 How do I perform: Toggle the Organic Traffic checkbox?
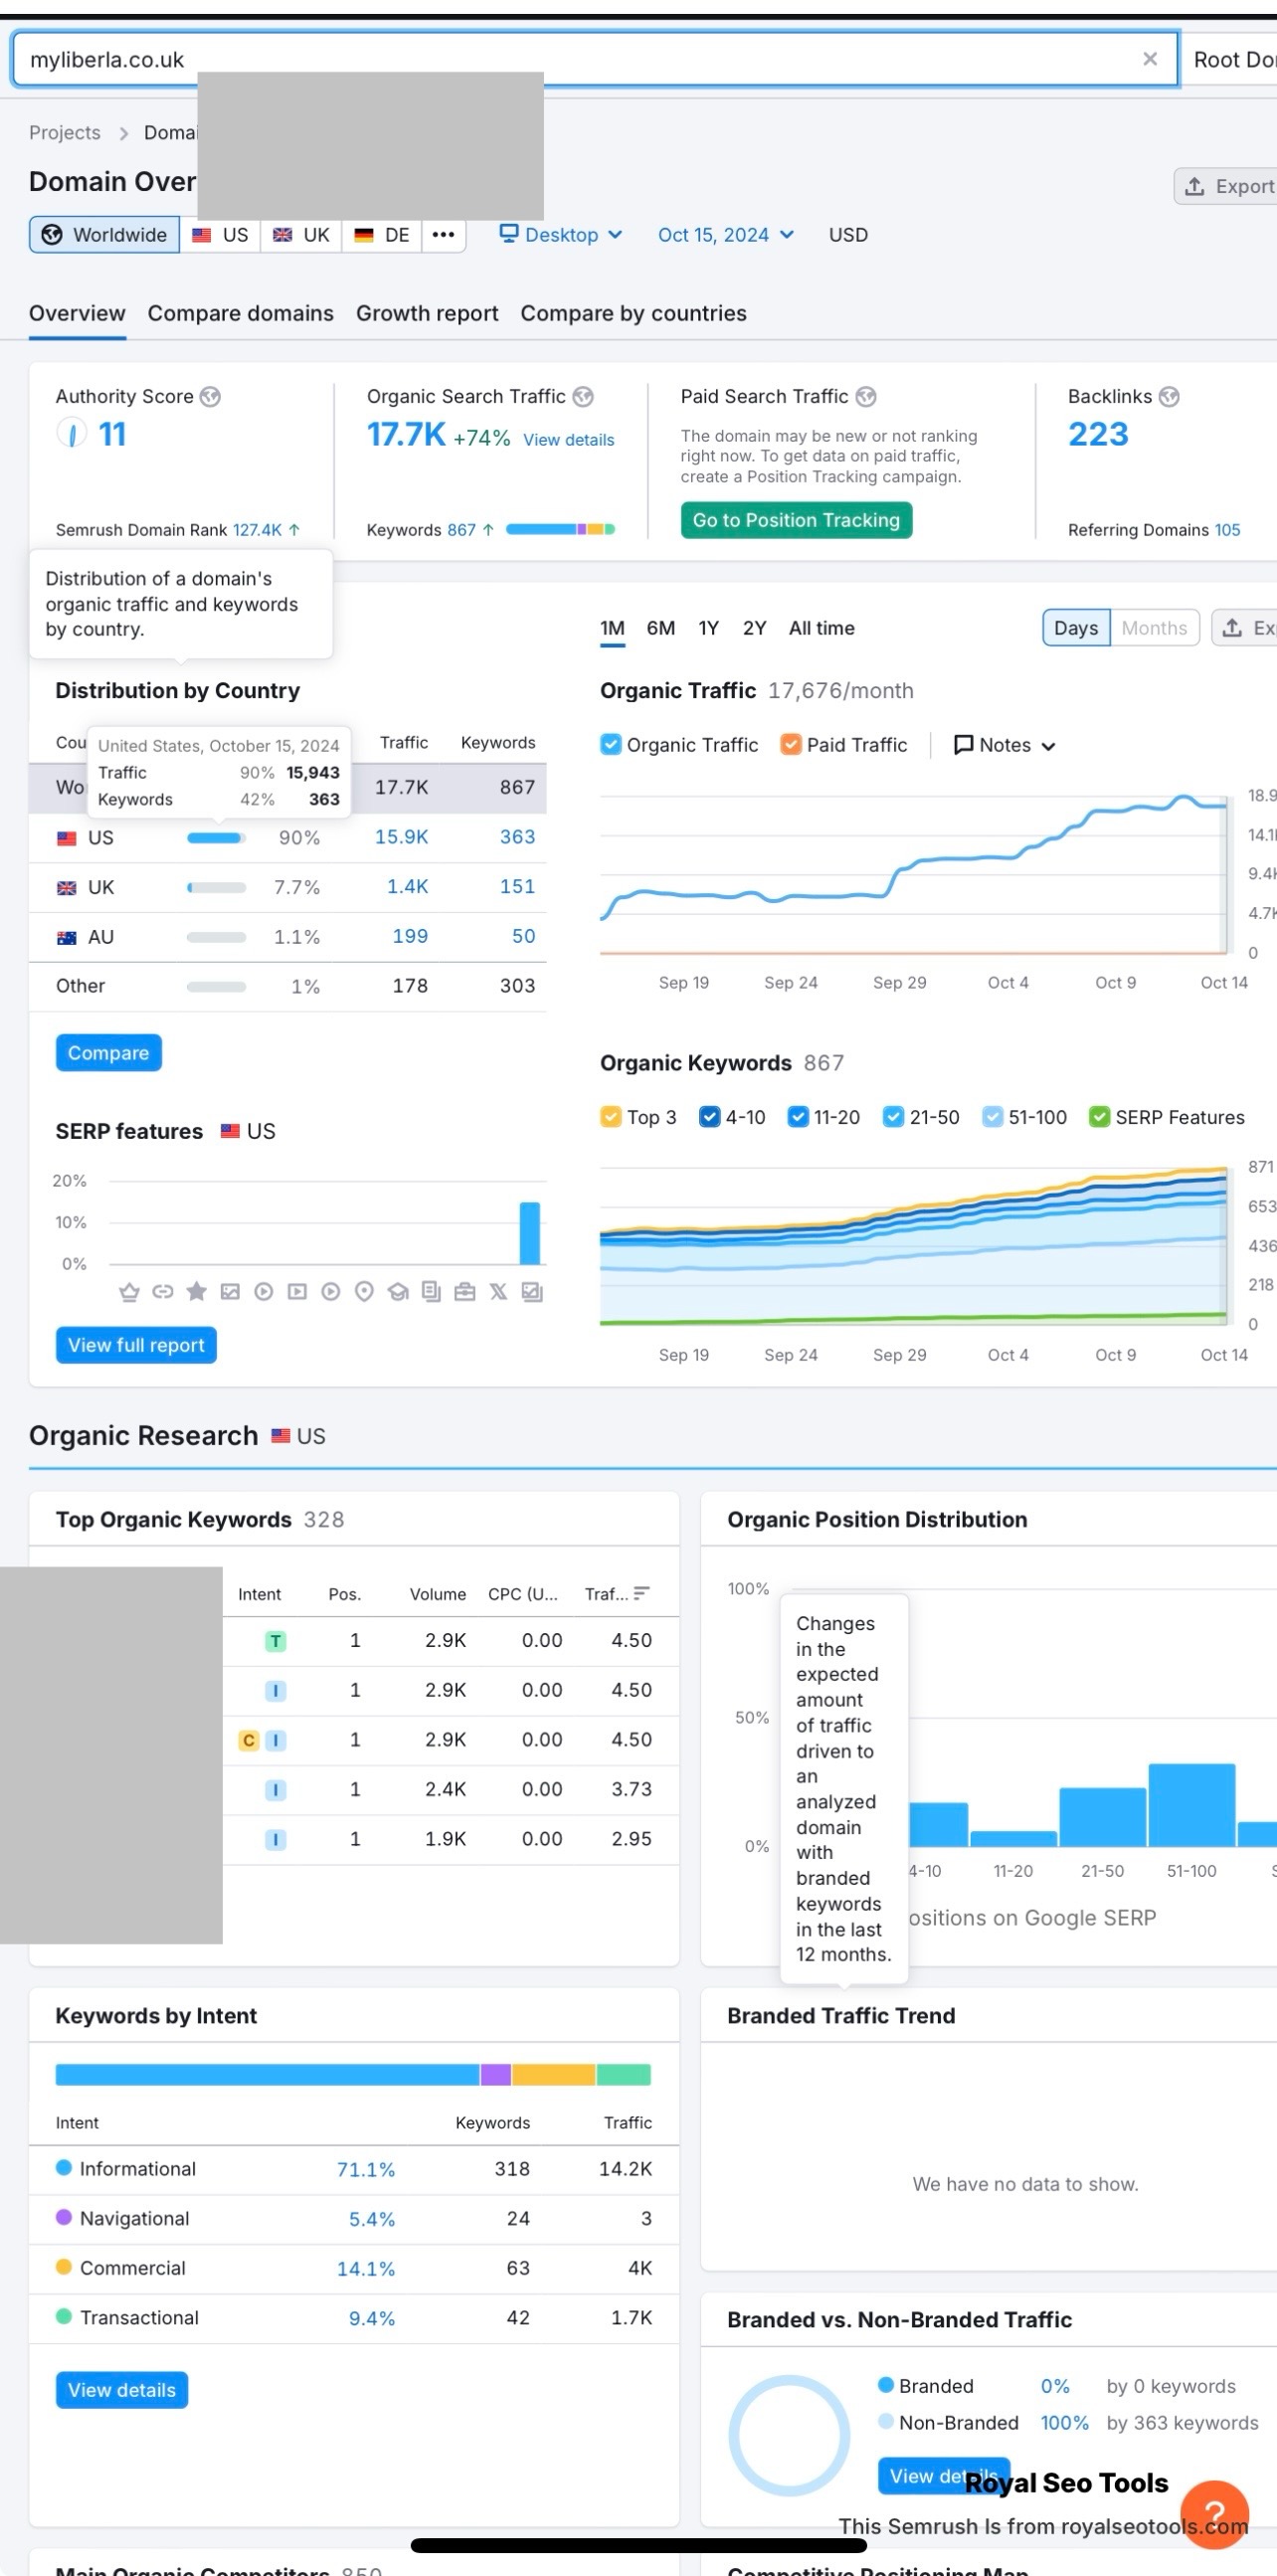pos(610,745)
